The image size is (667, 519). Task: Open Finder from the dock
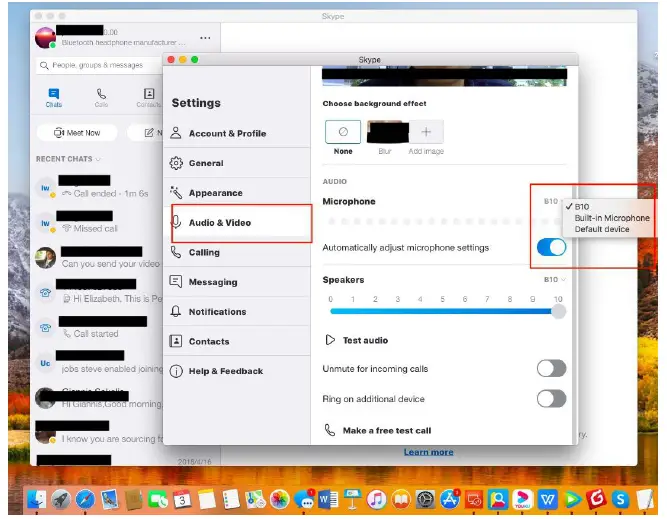[x=37, y=499]
